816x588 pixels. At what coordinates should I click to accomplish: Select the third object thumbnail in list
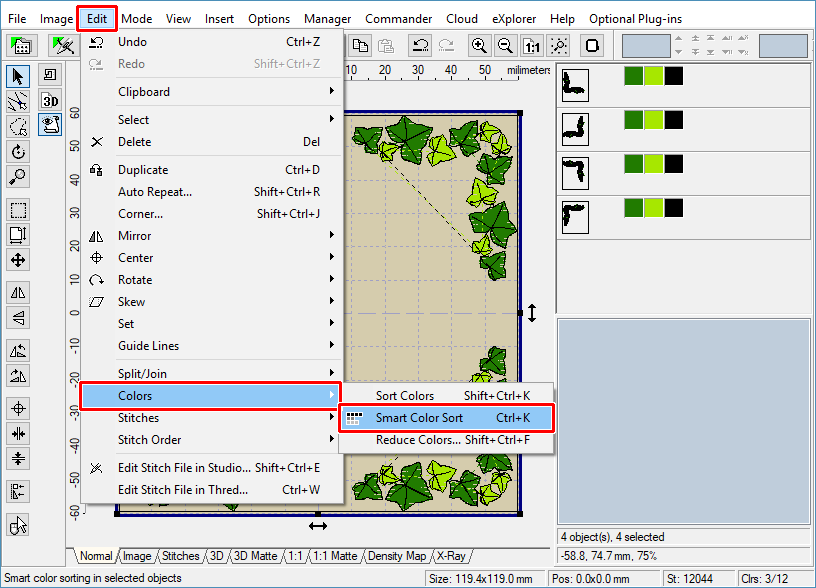(x=575, y=173)
